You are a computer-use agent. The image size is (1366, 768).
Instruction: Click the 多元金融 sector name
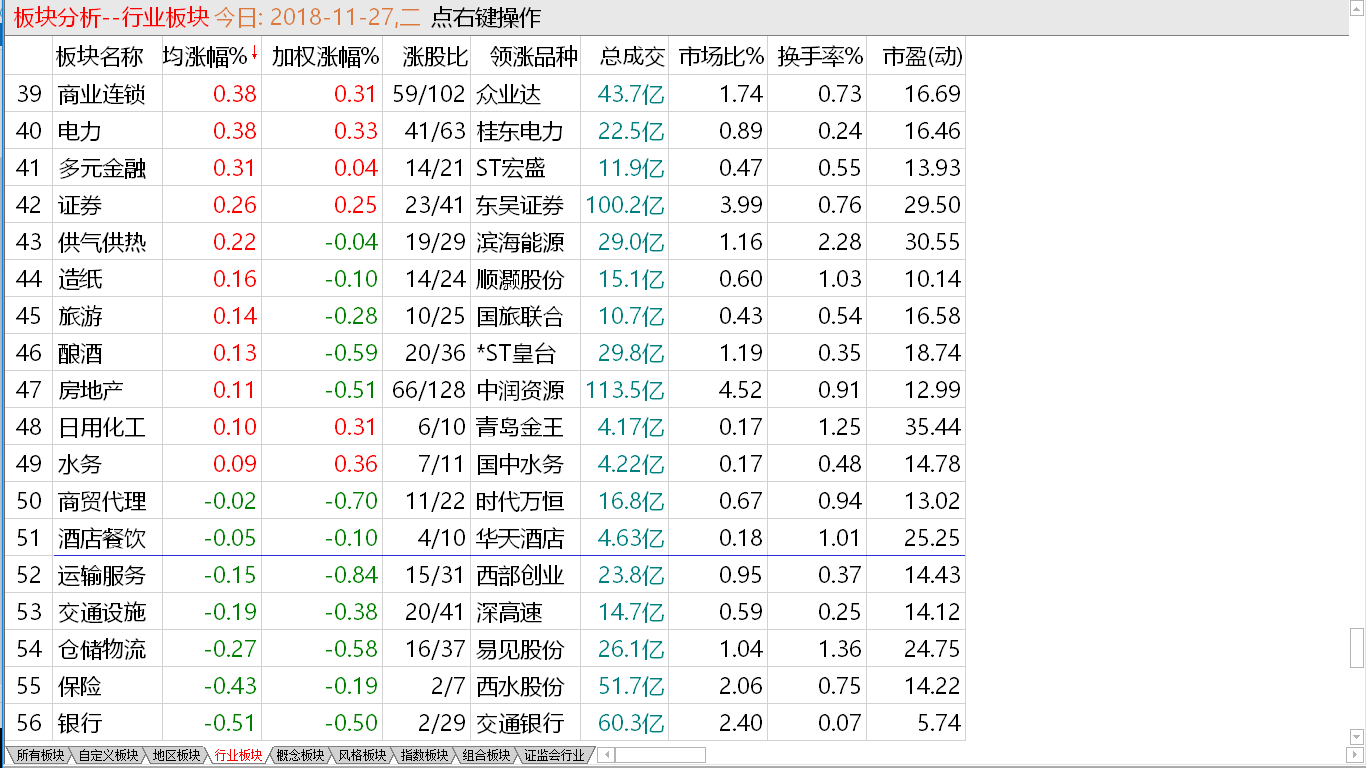point(102,168)
